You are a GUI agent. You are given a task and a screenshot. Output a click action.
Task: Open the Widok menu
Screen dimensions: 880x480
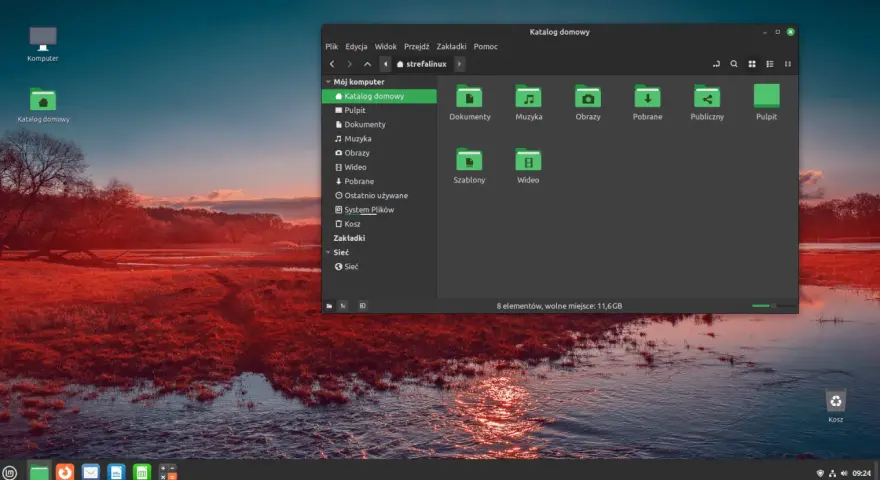click(386, 47)
